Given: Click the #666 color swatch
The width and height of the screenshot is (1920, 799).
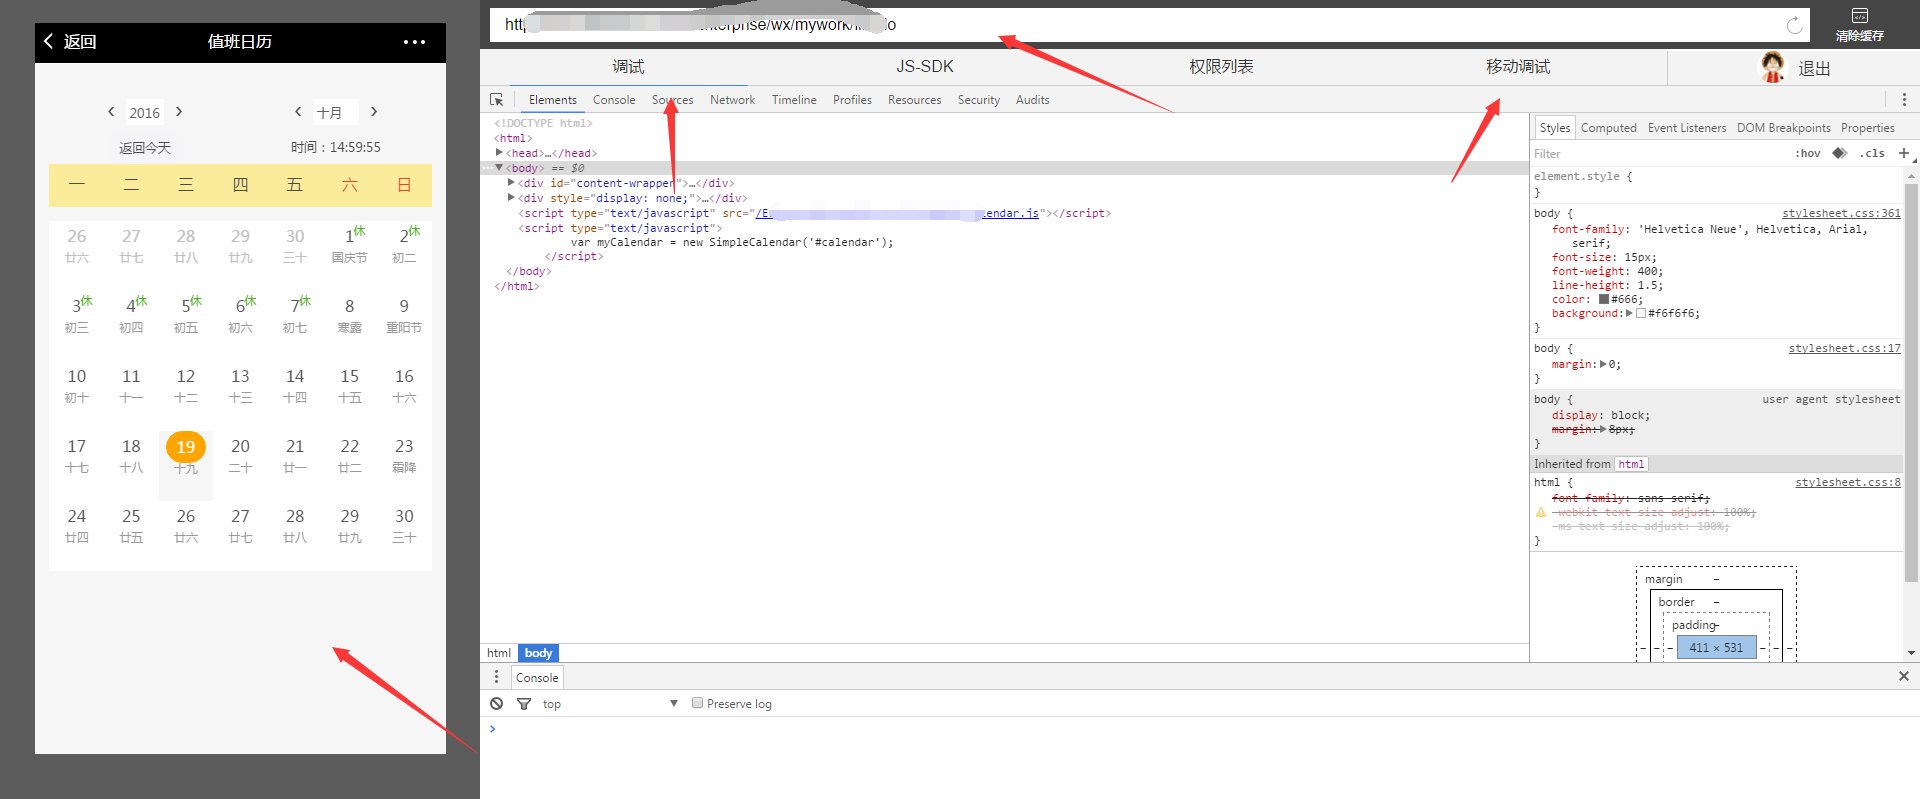Looking at the screenshot, I should pyautogui.click(x=1604, y=299).
